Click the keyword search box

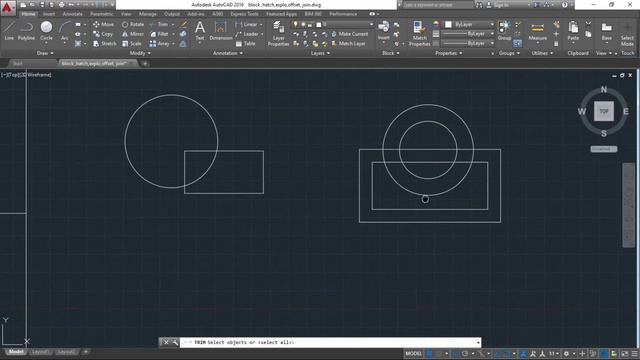pyautogui.click(x=438, y=5)
